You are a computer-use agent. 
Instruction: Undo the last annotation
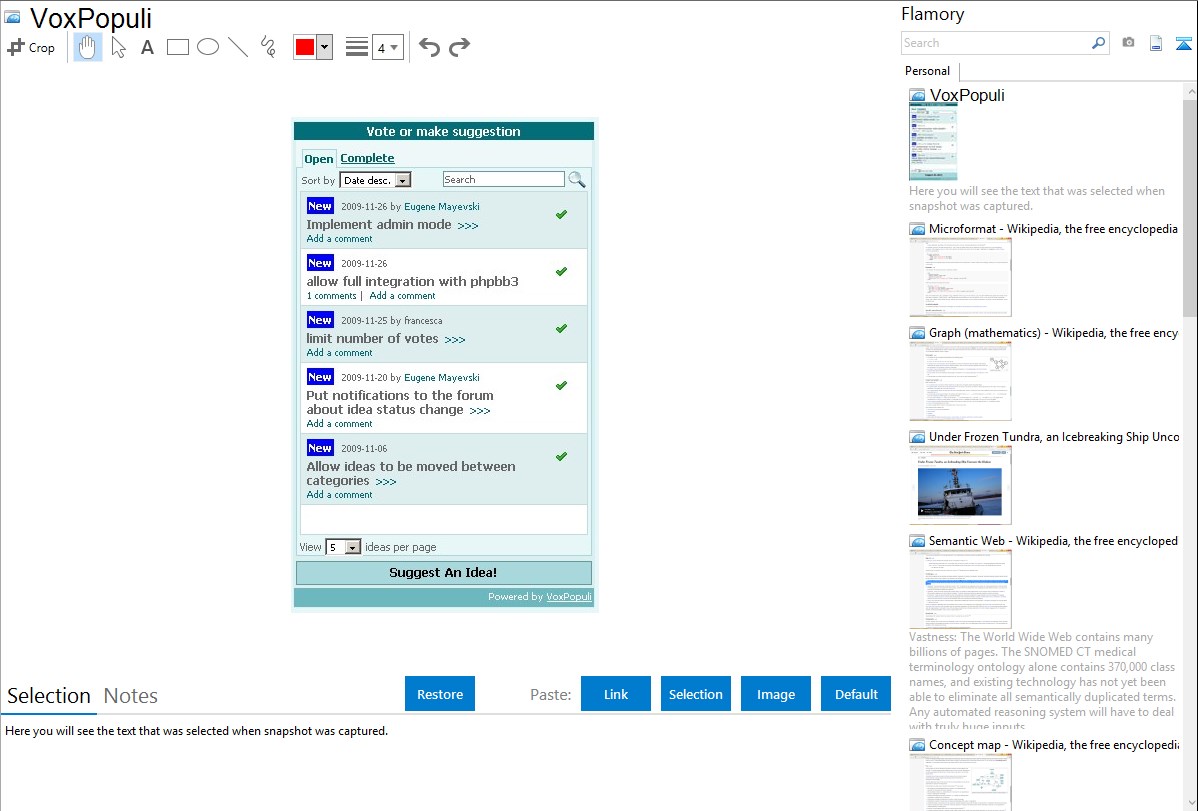(x=429, y=47)
